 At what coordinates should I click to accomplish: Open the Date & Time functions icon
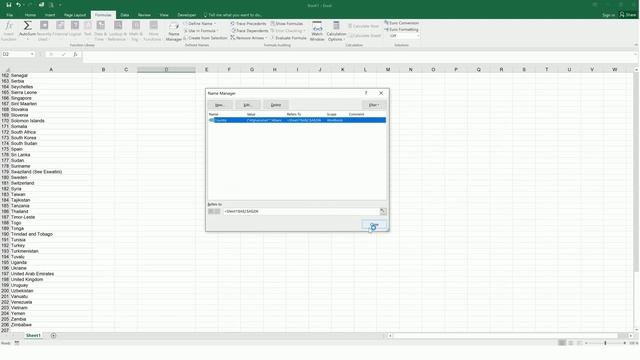pos(100,26)
